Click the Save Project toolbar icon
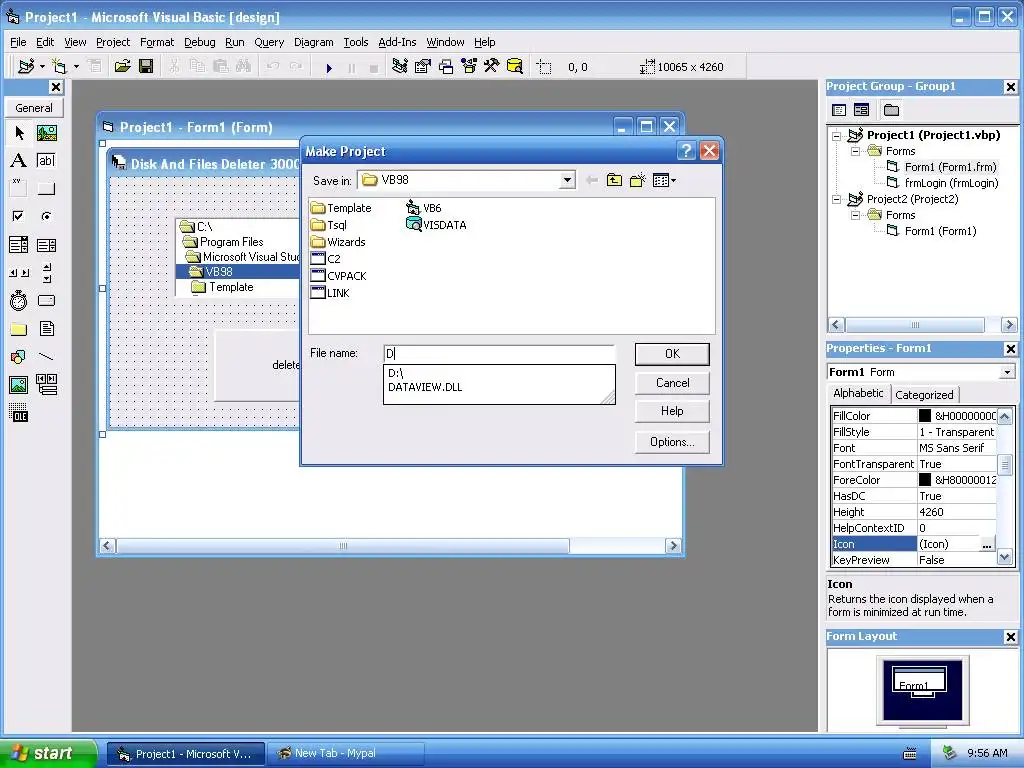The width and height of the screenshot is (1024, 768). point(146,67)
